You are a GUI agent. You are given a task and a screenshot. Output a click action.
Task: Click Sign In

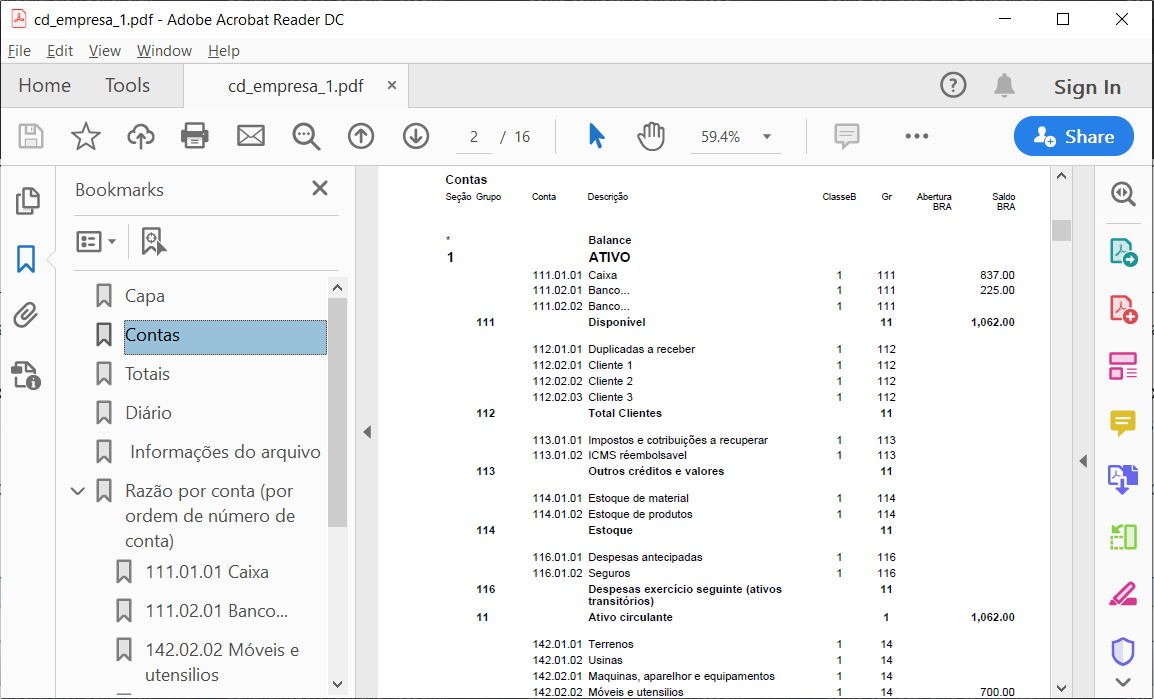pos(1087,87)
